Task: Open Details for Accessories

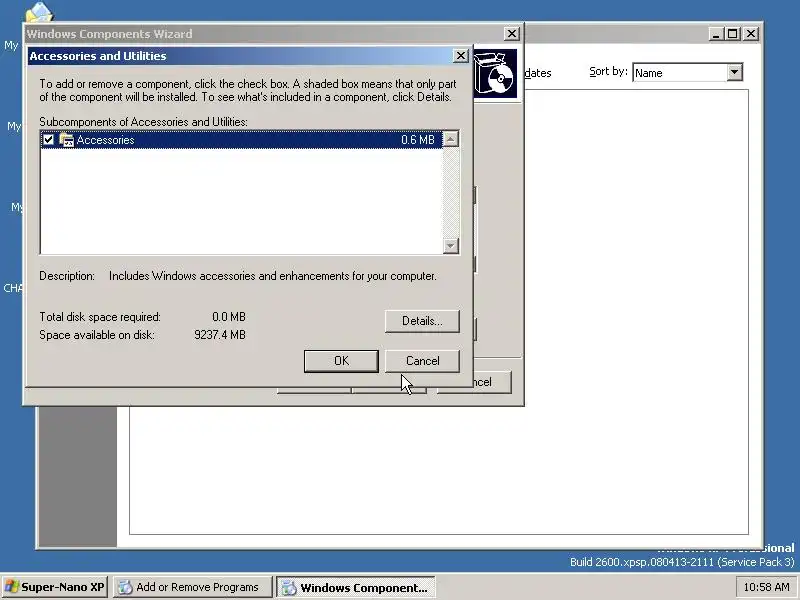Action: (422, 321)
